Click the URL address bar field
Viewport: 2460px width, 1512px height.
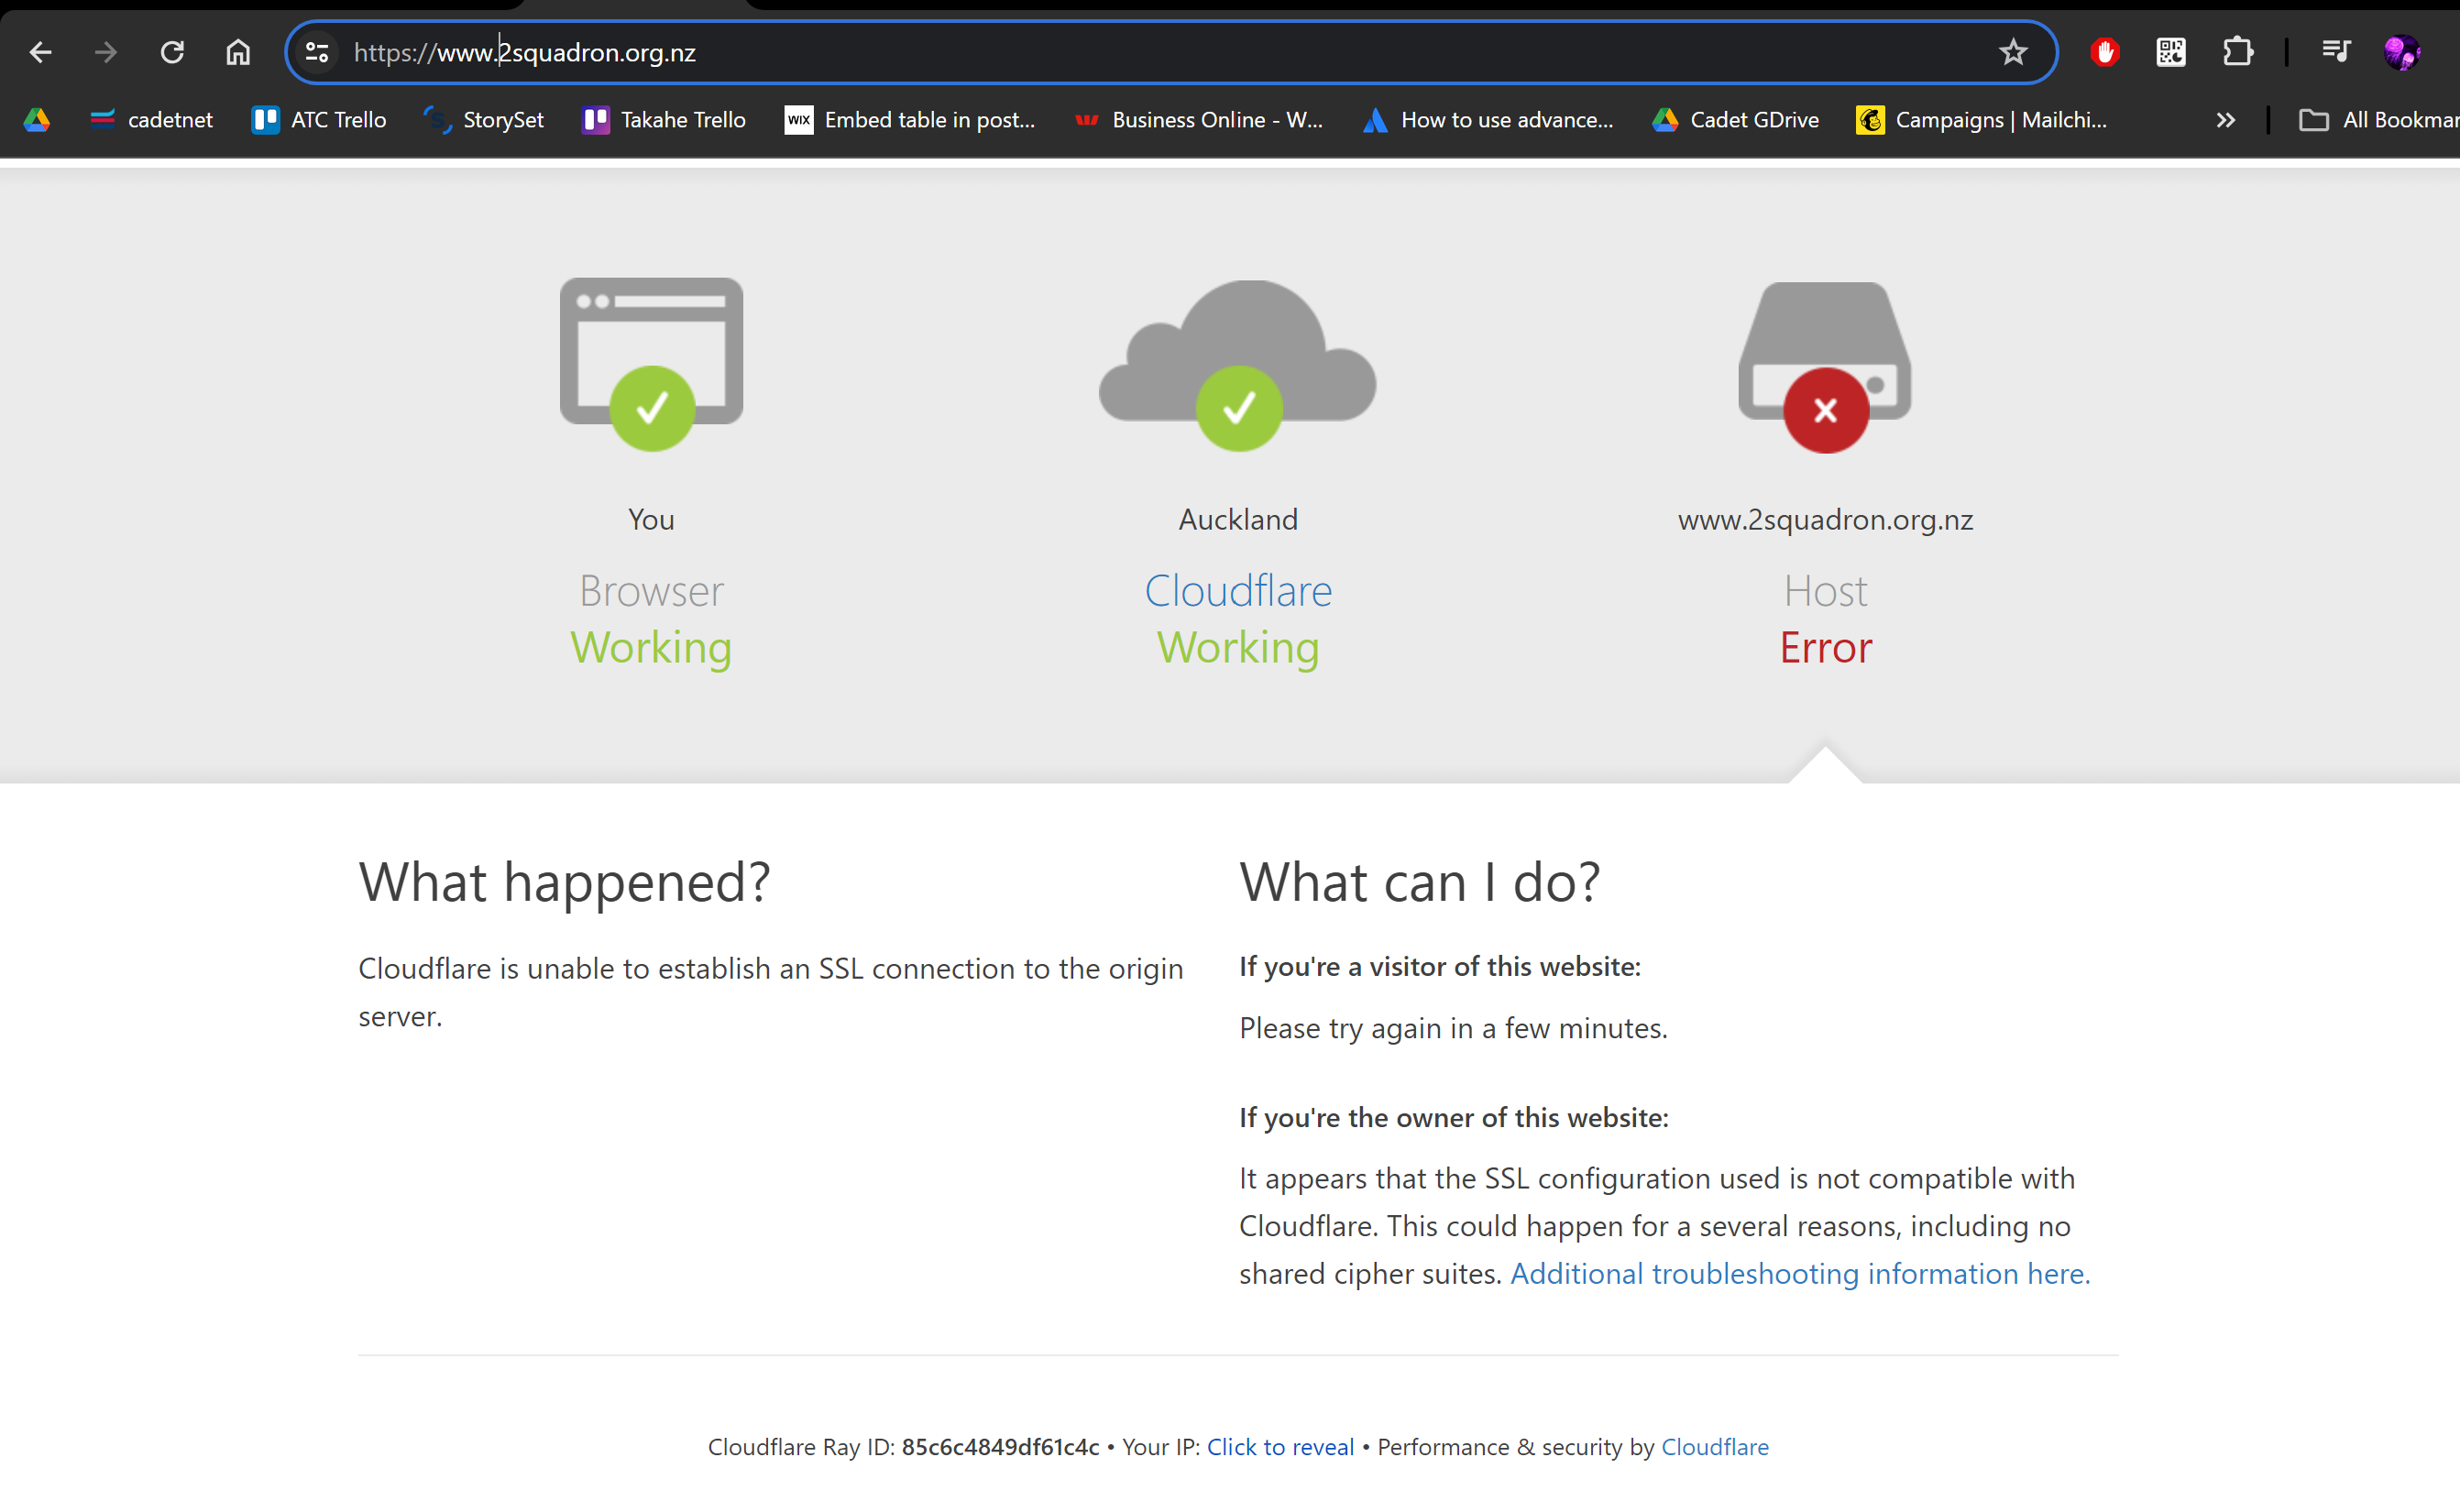[1100, 52]
